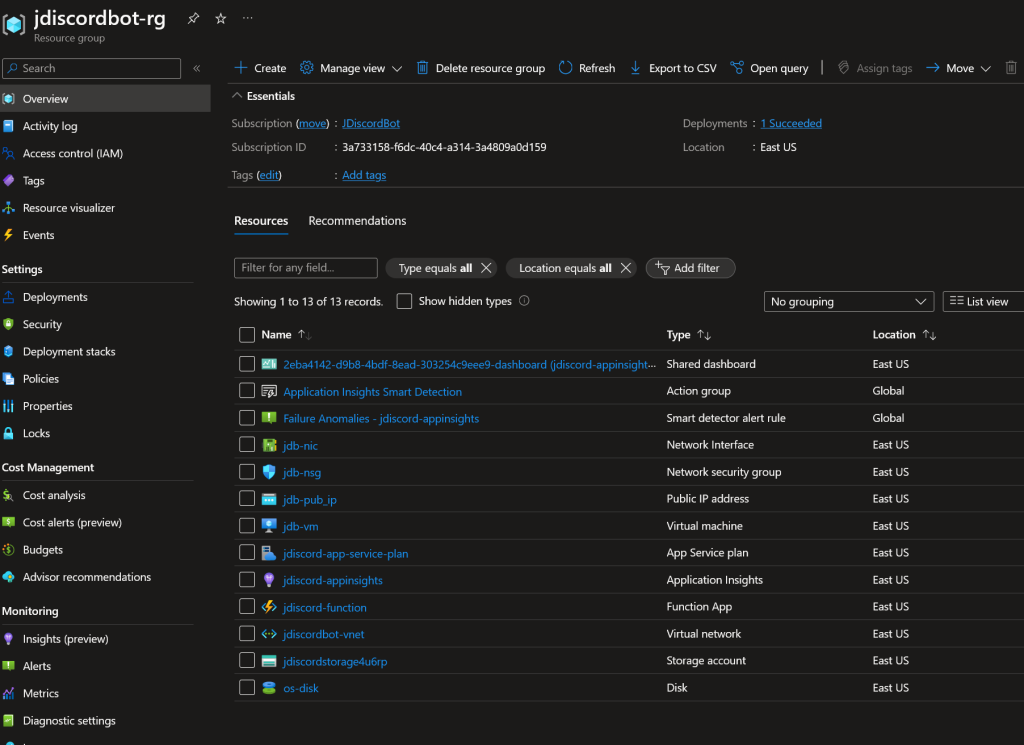Screen dimensions: 1024x745
Task: Click the sidebar Search field
Action: coord(91,69)
